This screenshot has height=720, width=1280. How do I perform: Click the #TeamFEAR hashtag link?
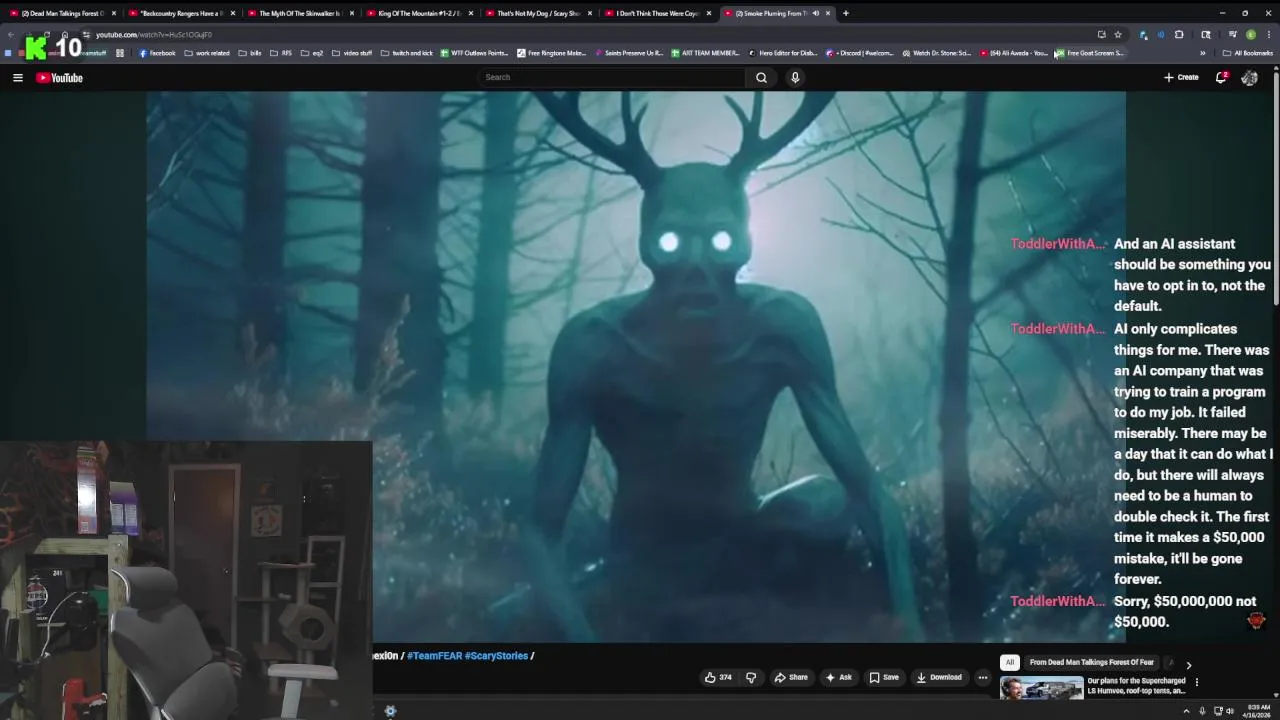pyautogui.click(x=434, y=656)
